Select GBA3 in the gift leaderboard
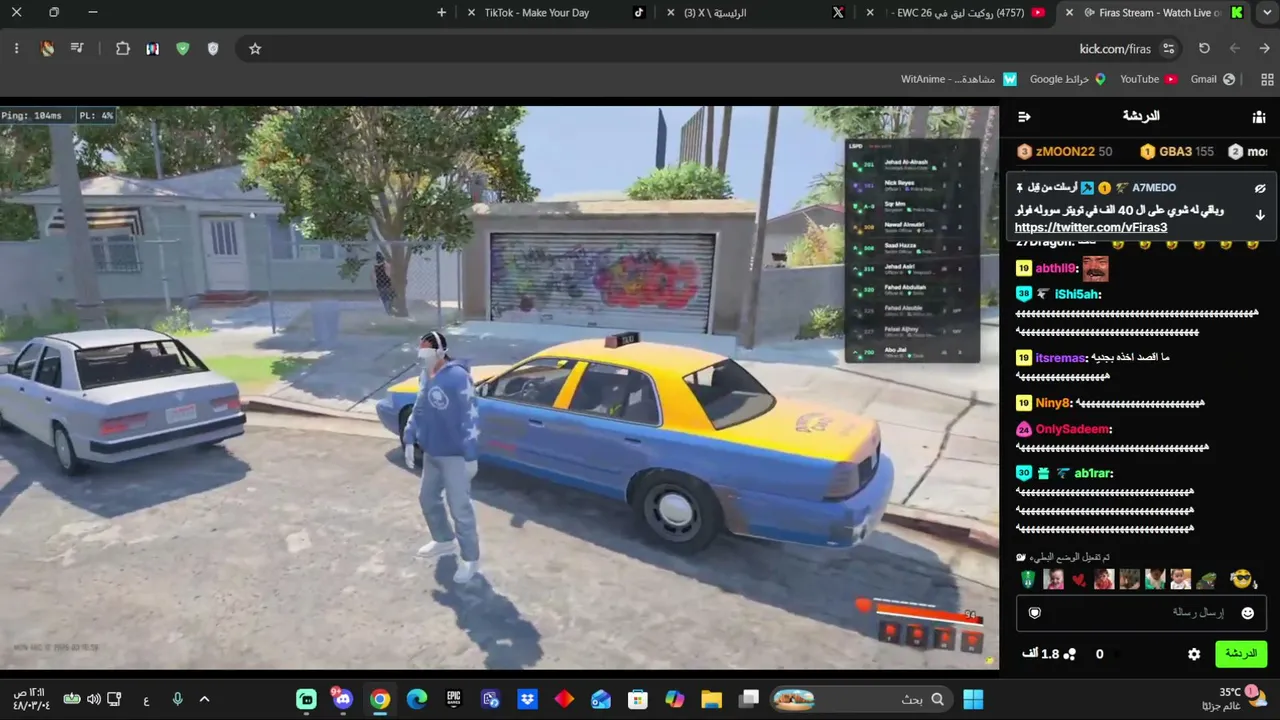 point(1177,152)
